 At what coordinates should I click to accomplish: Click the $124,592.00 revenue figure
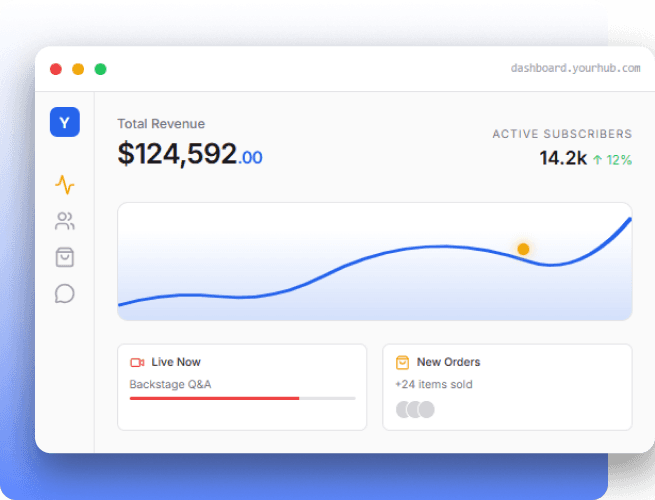pos(190,154)
